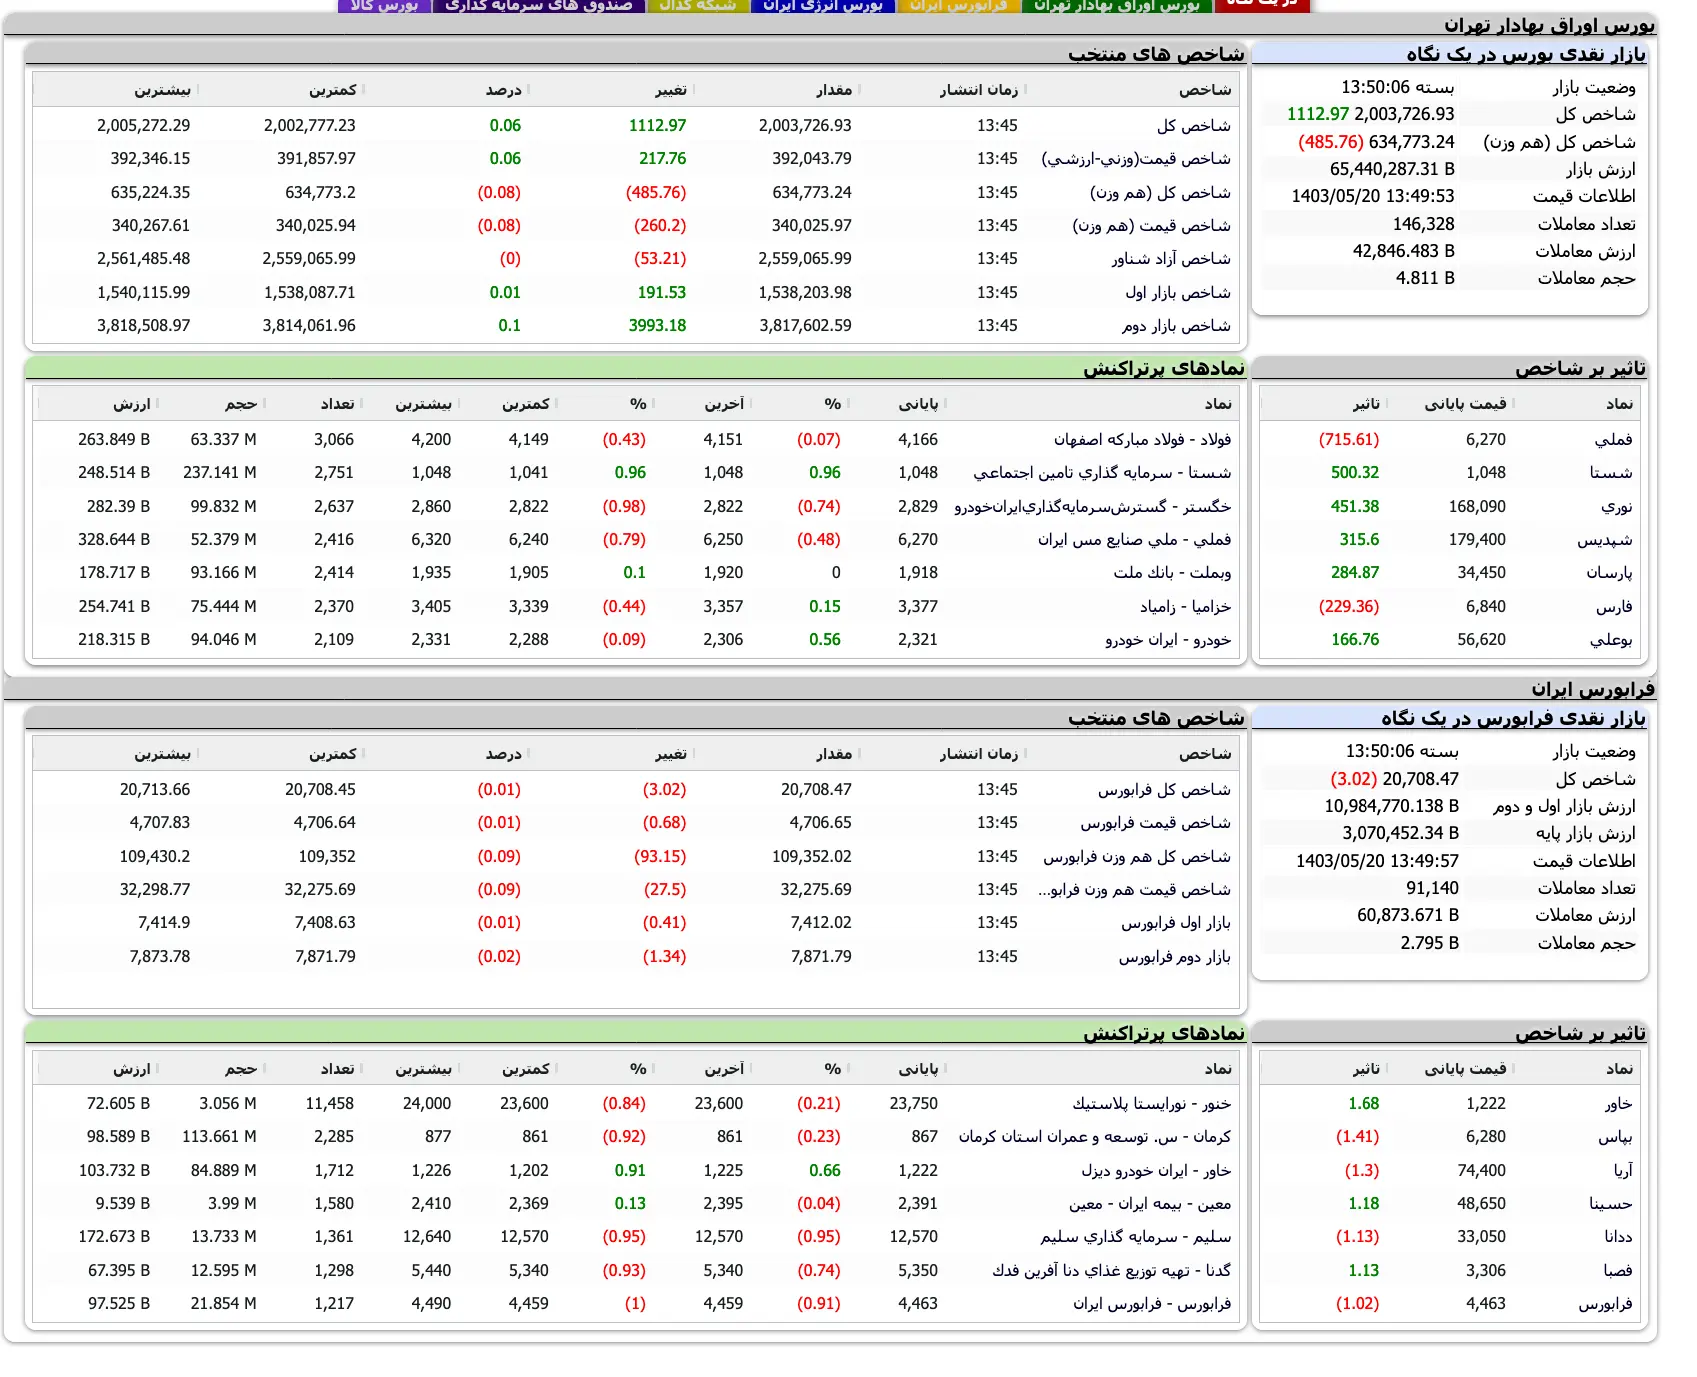Open symbol فملي - ملي صنايع مس ايران
This screenshot has width=1697, height=1377.
click(1134, 539)
